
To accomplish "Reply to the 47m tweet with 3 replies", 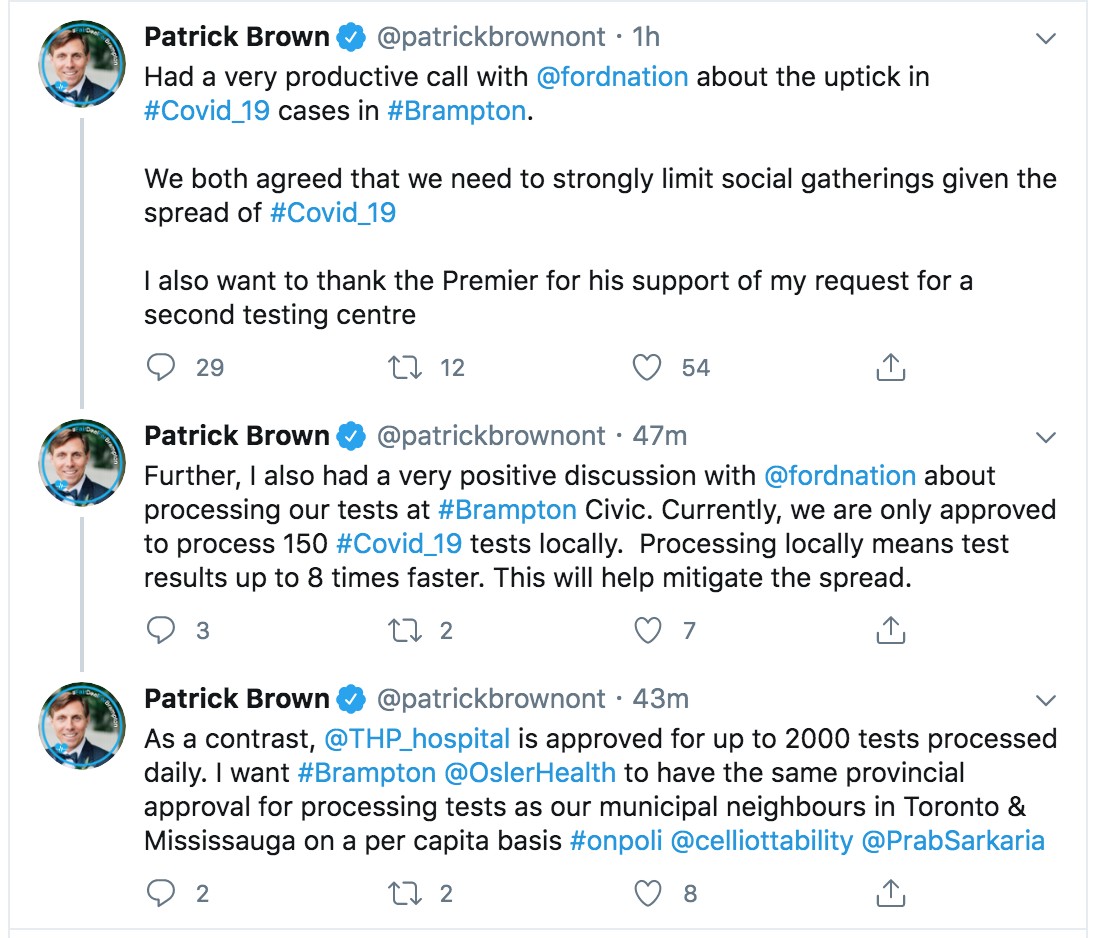I will (161, 630).
